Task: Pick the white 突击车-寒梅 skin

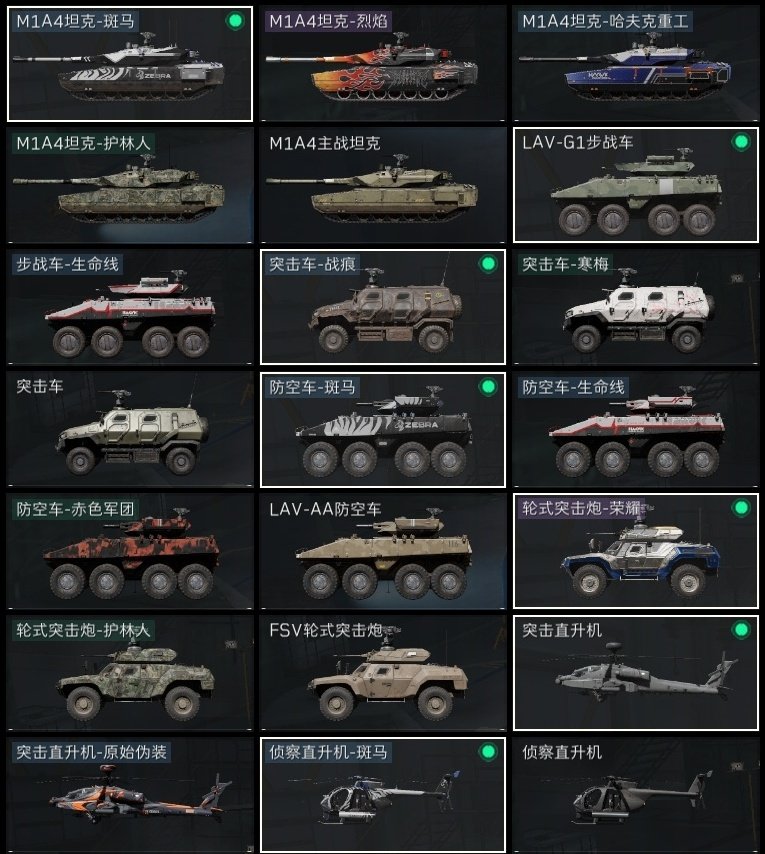Action: (635, 307)
